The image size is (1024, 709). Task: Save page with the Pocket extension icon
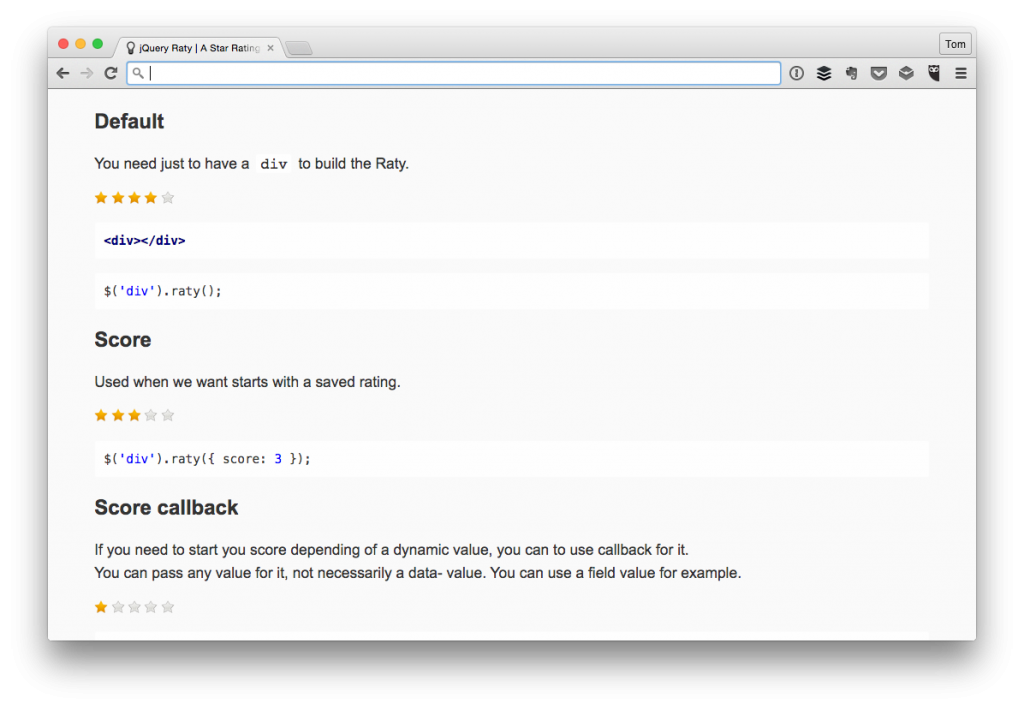point(879,73)
